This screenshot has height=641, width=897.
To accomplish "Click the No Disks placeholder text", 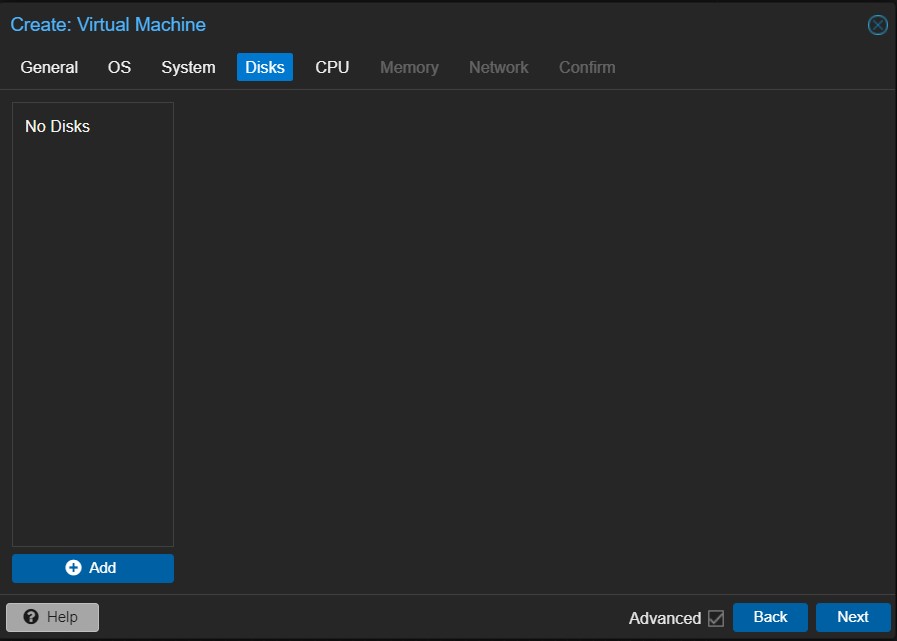I will click(57, 126).
